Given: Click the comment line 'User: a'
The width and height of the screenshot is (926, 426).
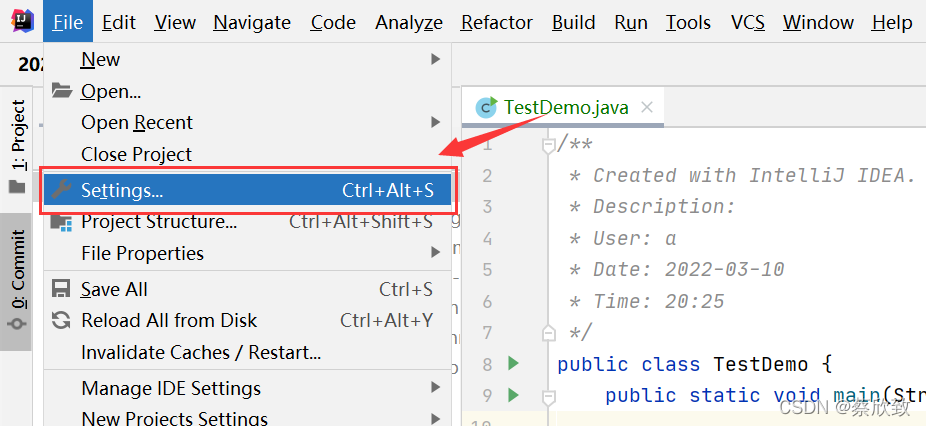Looking at the screenshot, I should (x=634, y=238).
